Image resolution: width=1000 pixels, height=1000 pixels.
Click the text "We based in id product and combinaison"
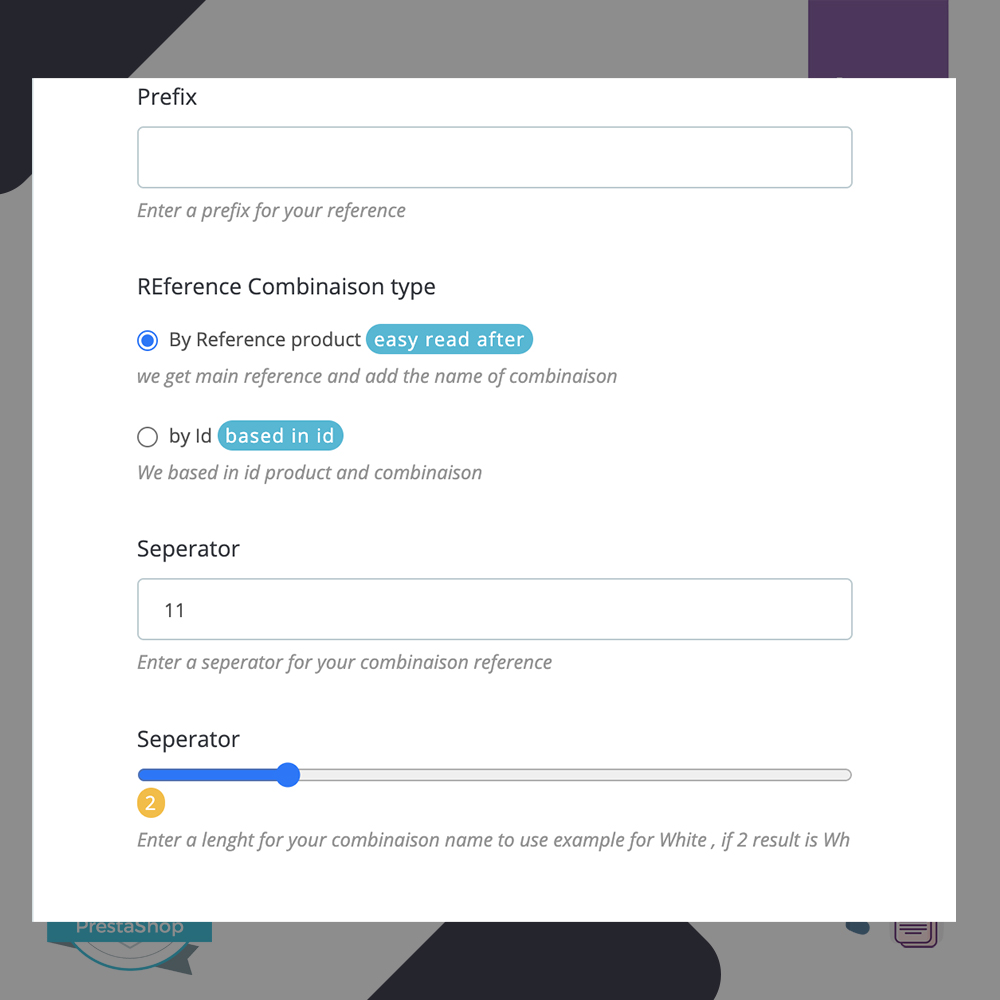(x=309, y=472)
